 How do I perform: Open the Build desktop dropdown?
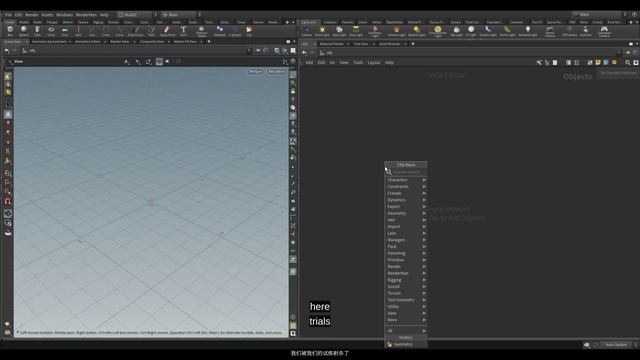coord(135,15)
